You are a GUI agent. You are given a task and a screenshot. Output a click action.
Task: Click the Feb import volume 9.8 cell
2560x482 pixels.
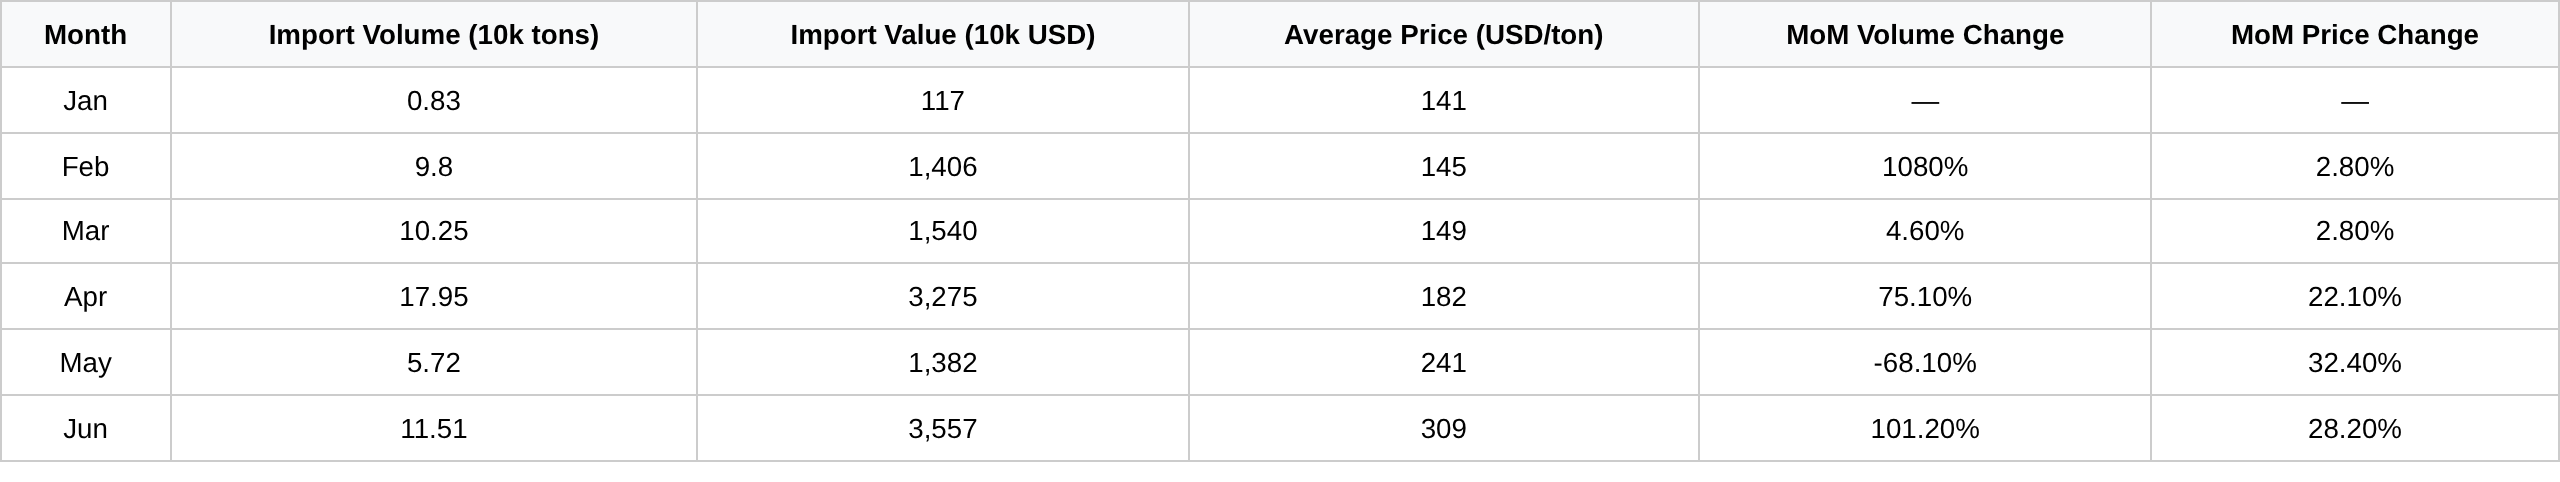tap(434, 166)
